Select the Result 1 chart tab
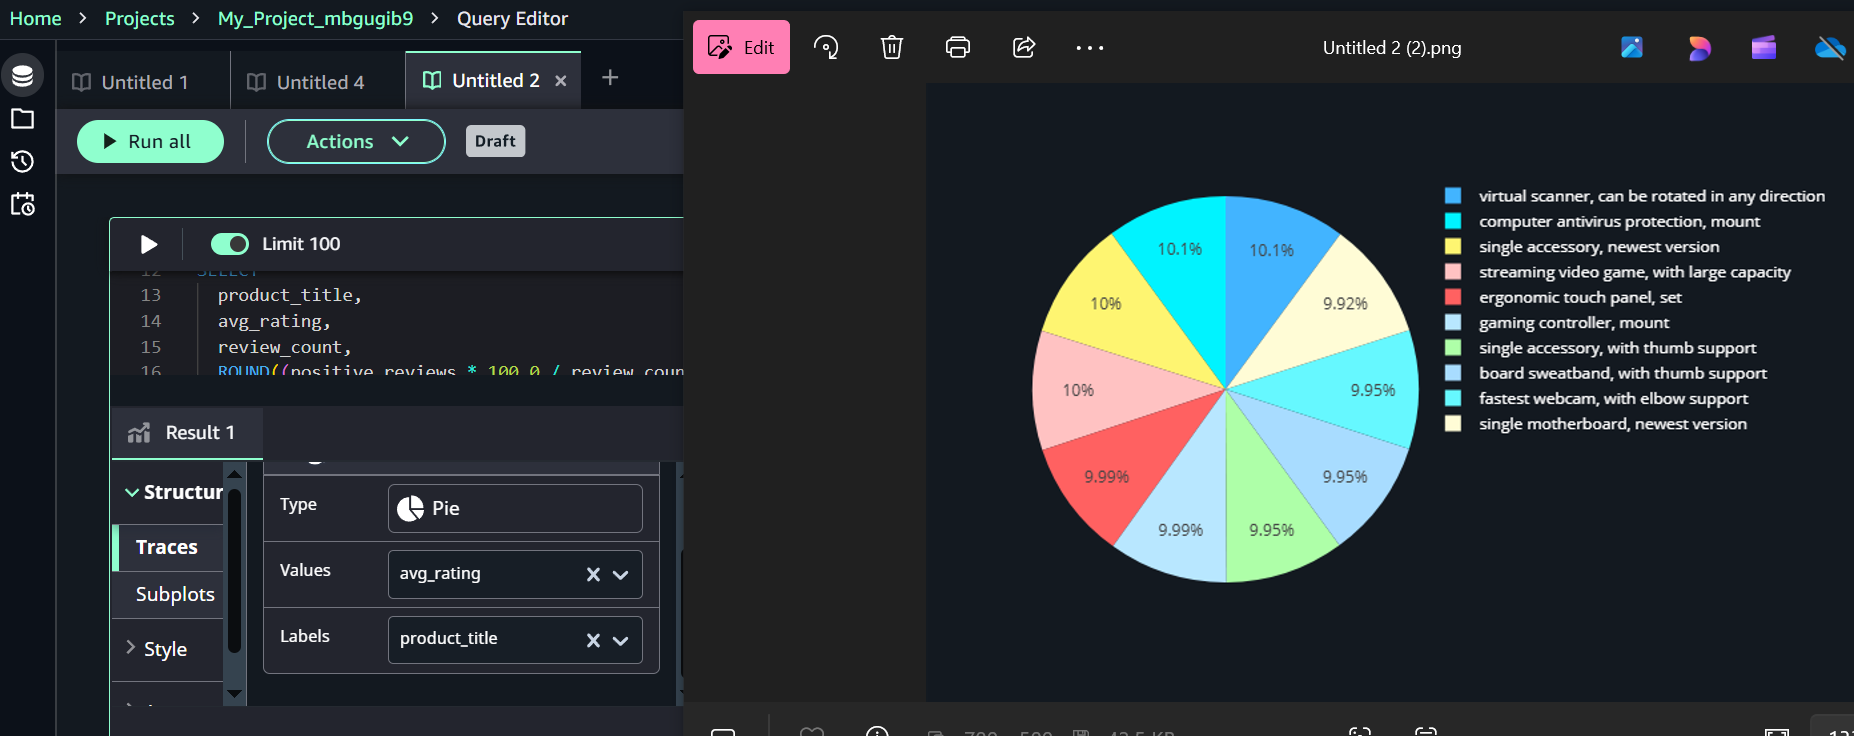Image resolution: width=1854 pixels, height=736 pixels. [x=187, y=433]
